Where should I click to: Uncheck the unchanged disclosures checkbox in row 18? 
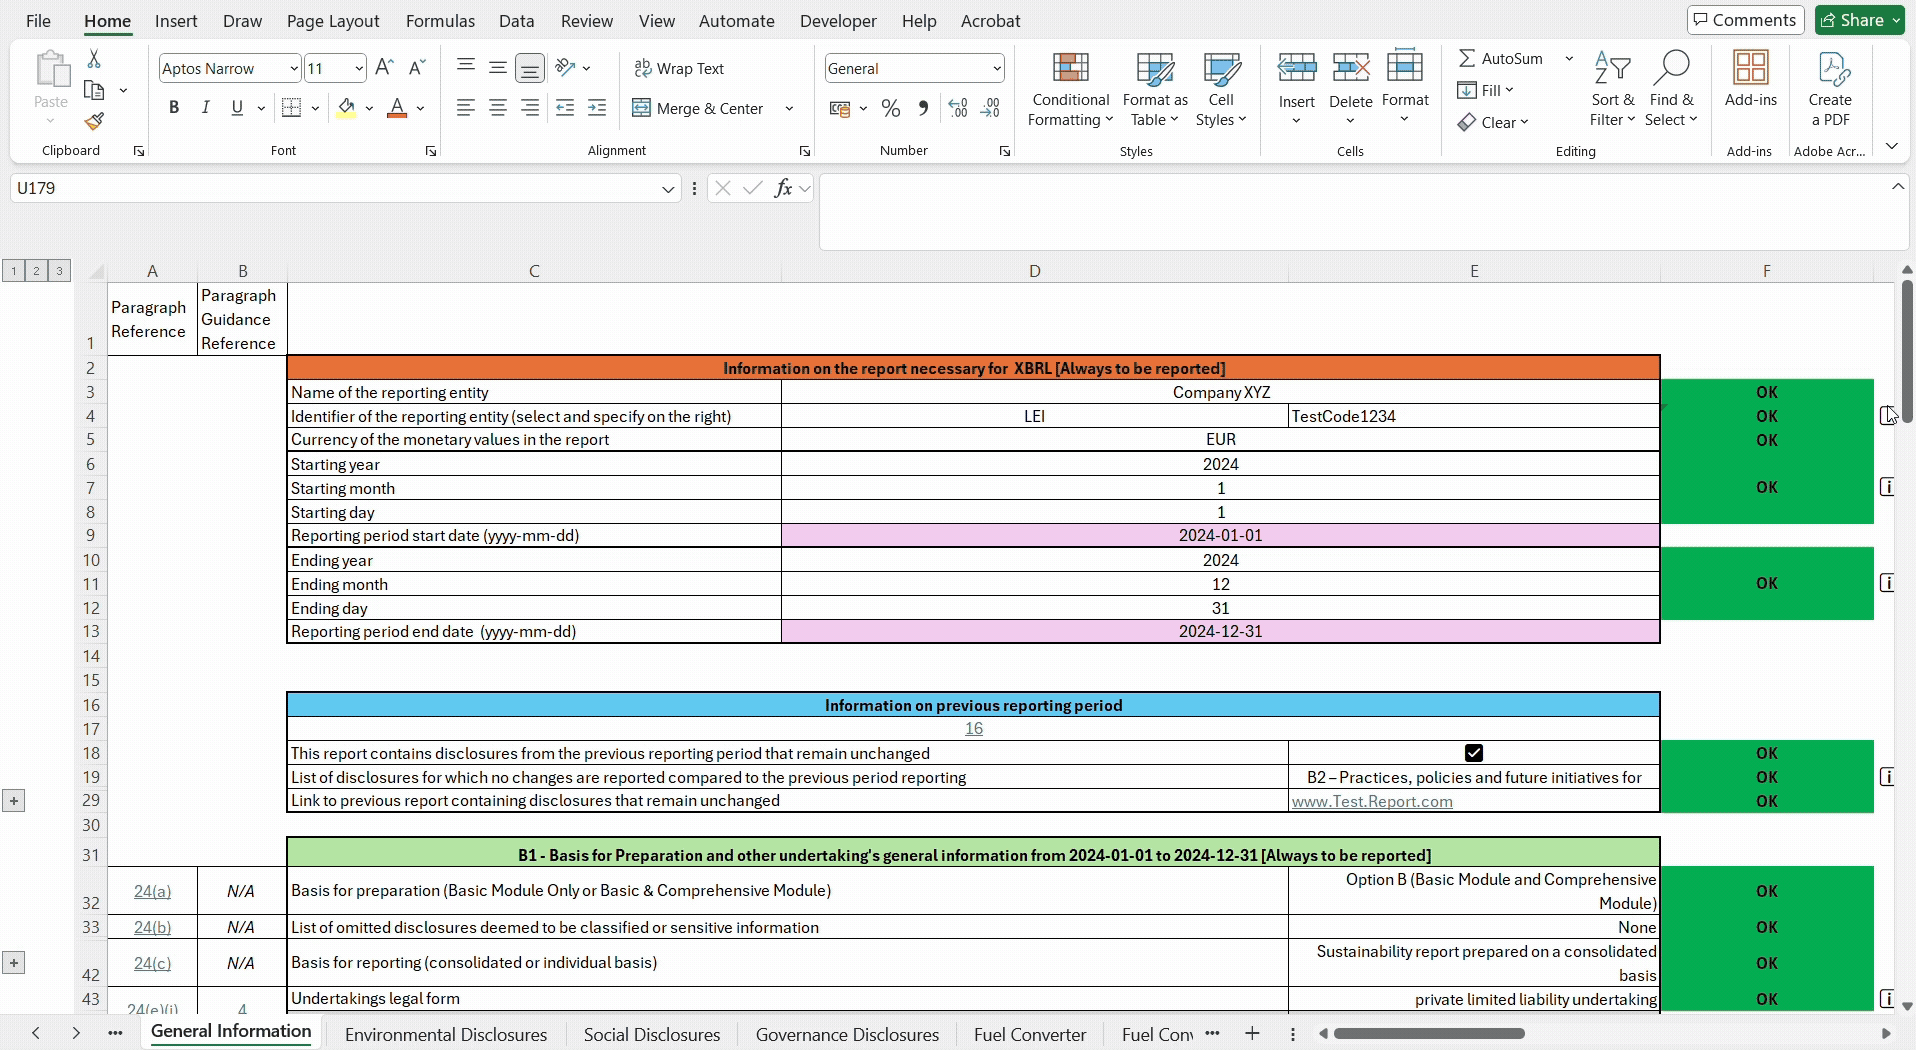pyautogui.click(x=1474, y=753)
